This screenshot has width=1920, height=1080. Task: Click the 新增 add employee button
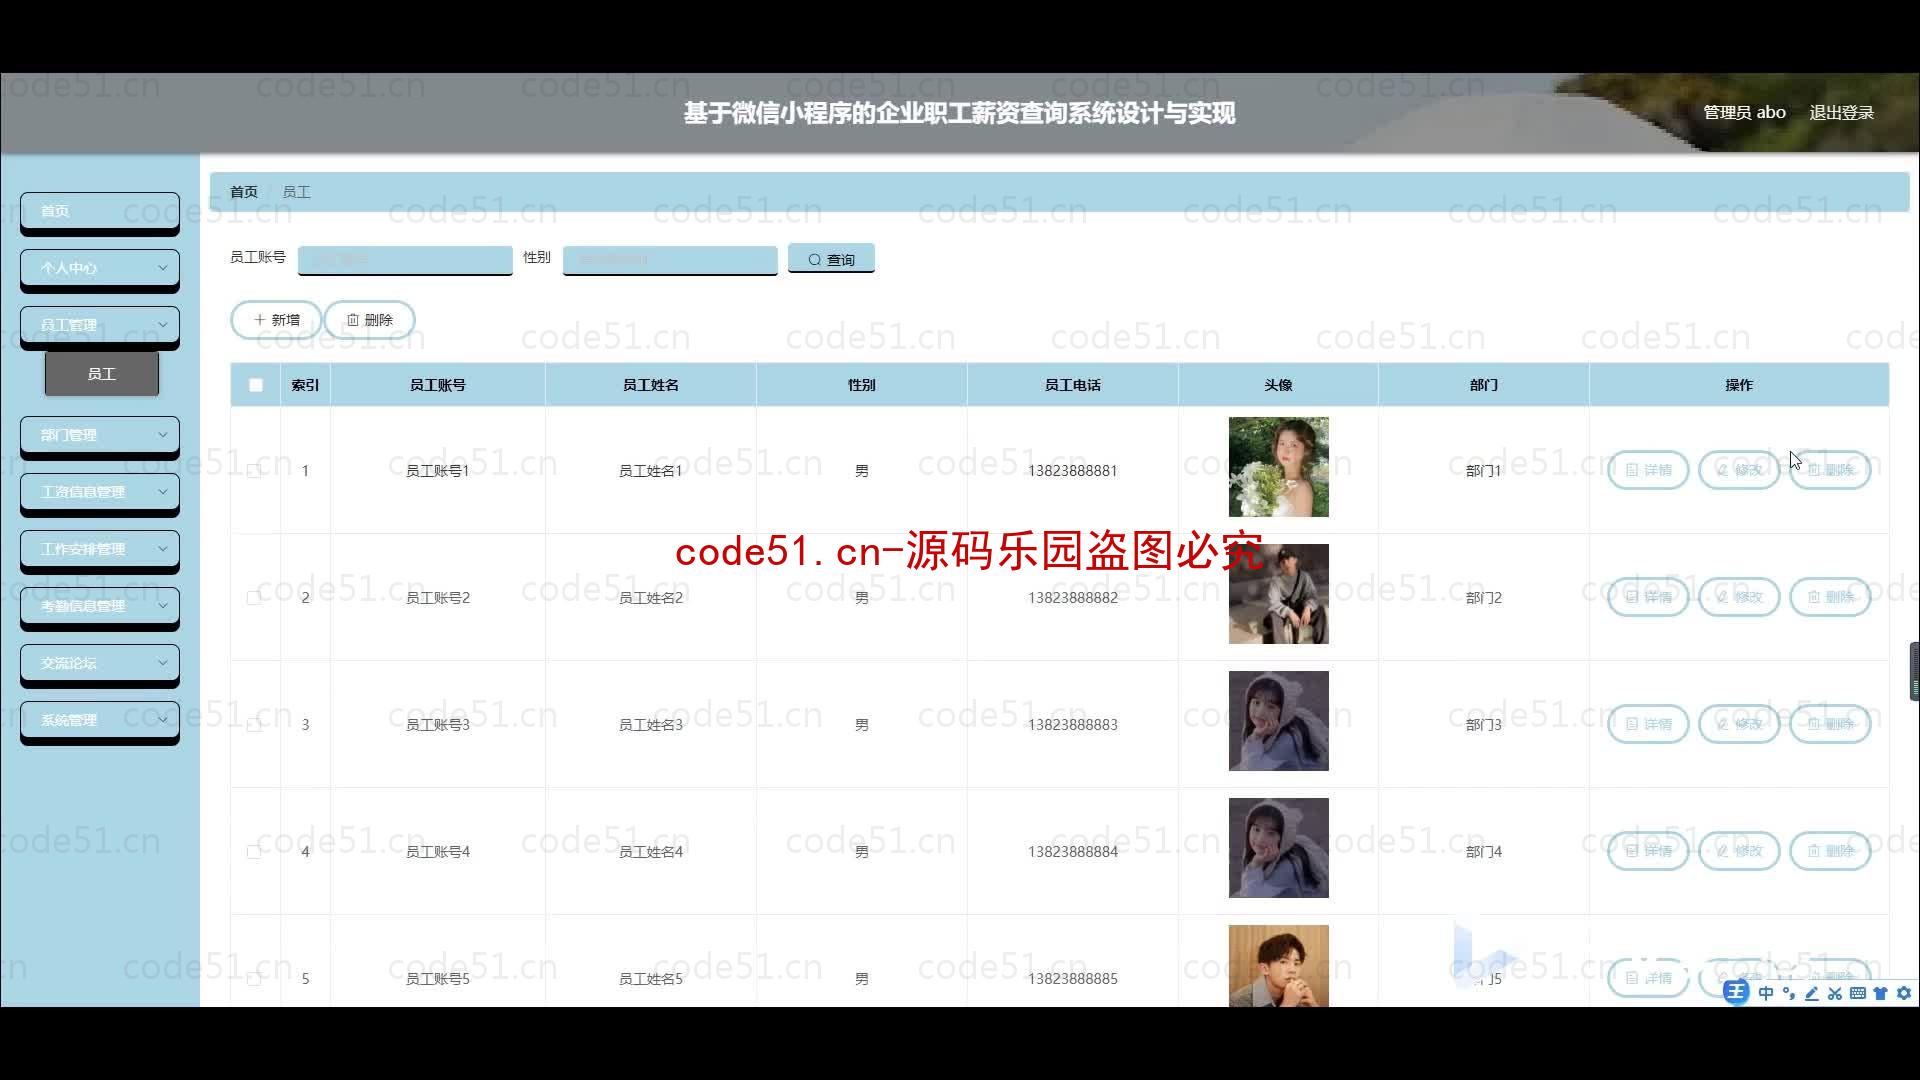pos(276,319)
